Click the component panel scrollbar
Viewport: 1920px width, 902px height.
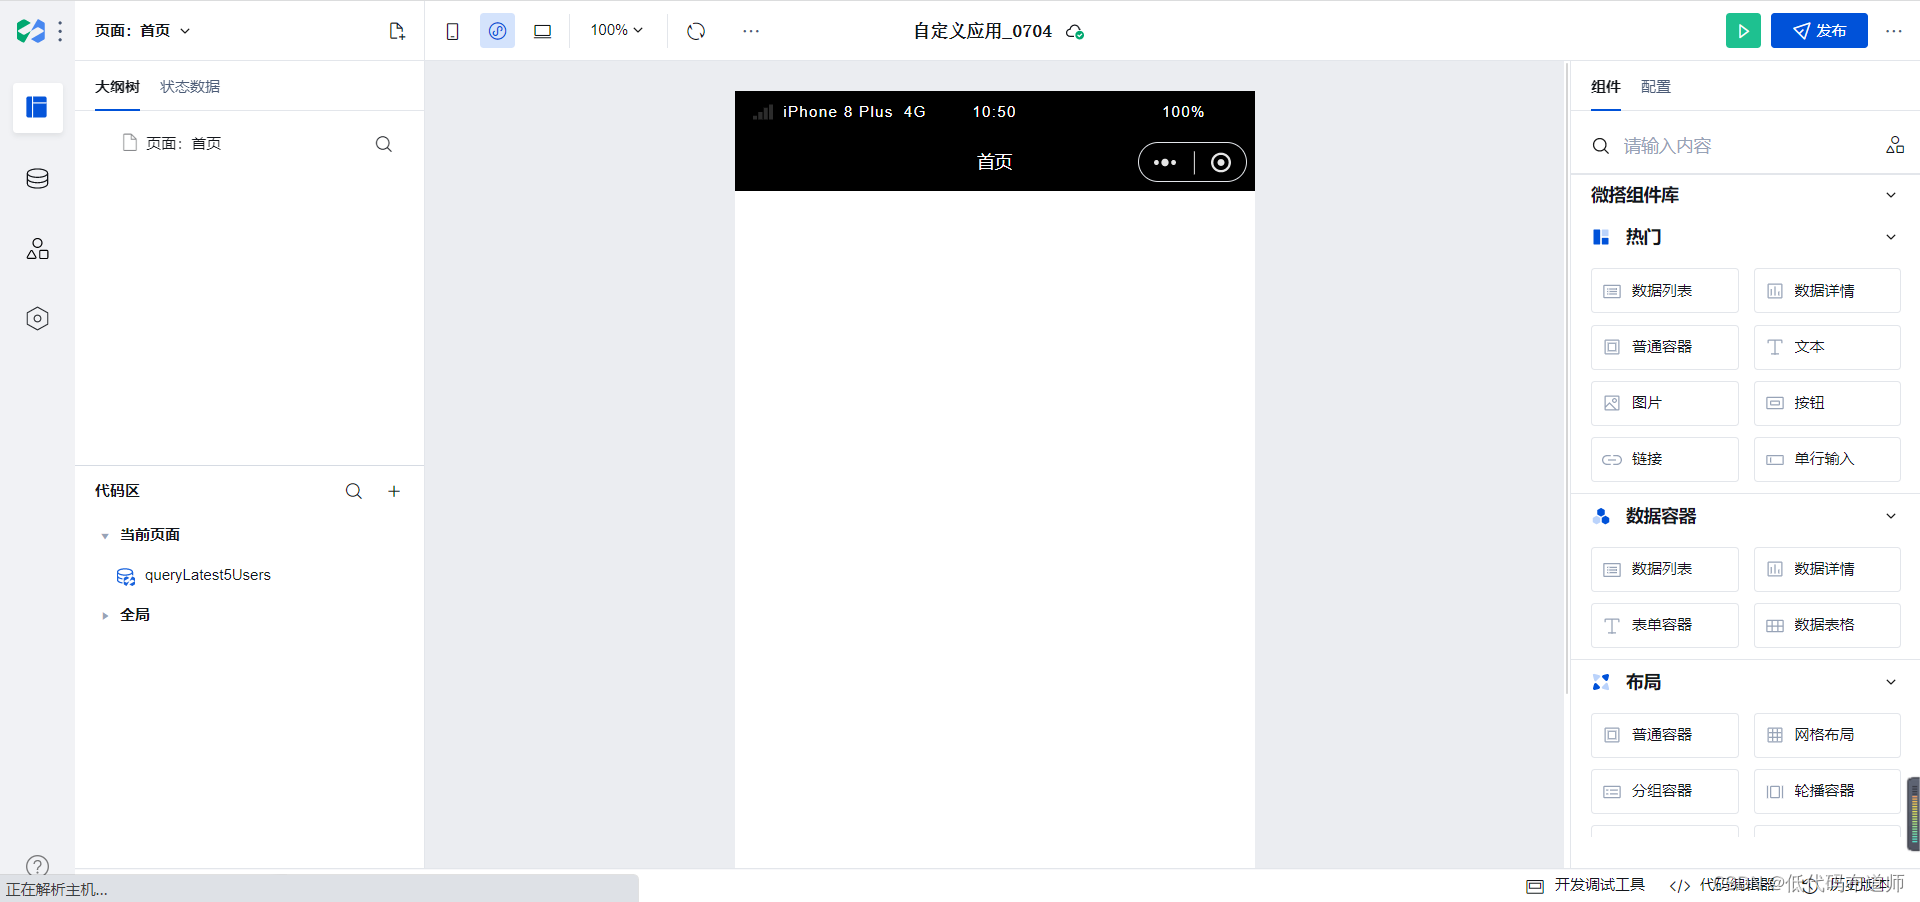click(1567, 380)
